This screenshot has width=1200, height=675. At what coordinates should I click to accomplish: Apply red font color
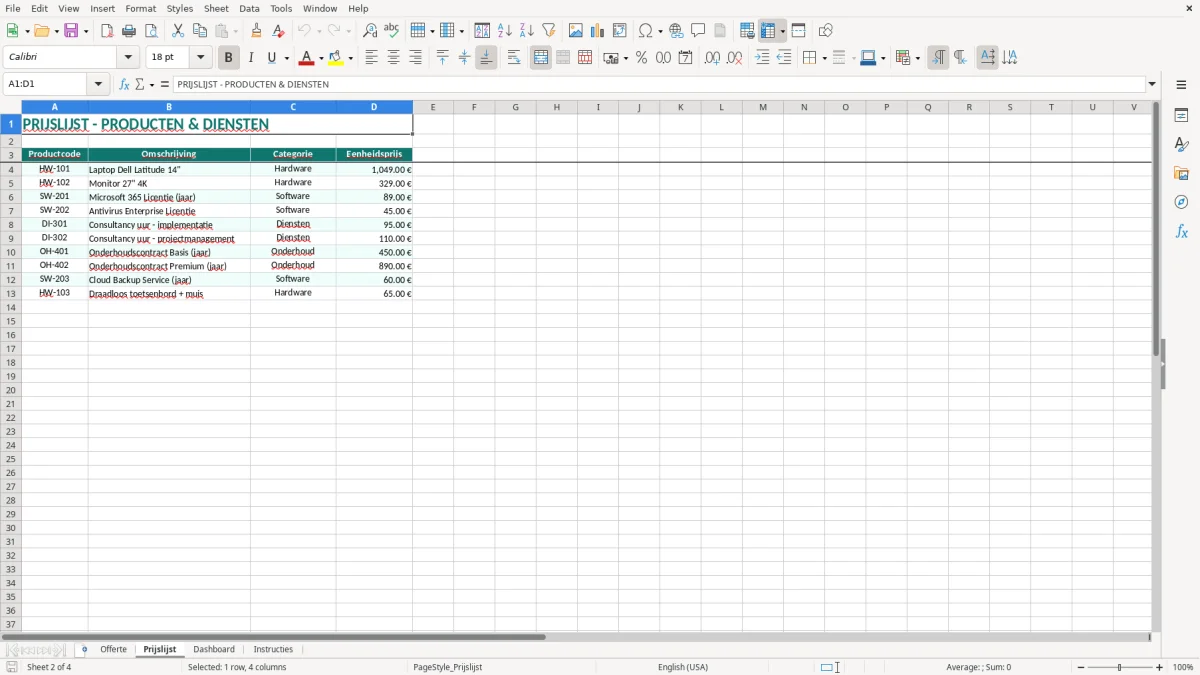click(306, 58)
